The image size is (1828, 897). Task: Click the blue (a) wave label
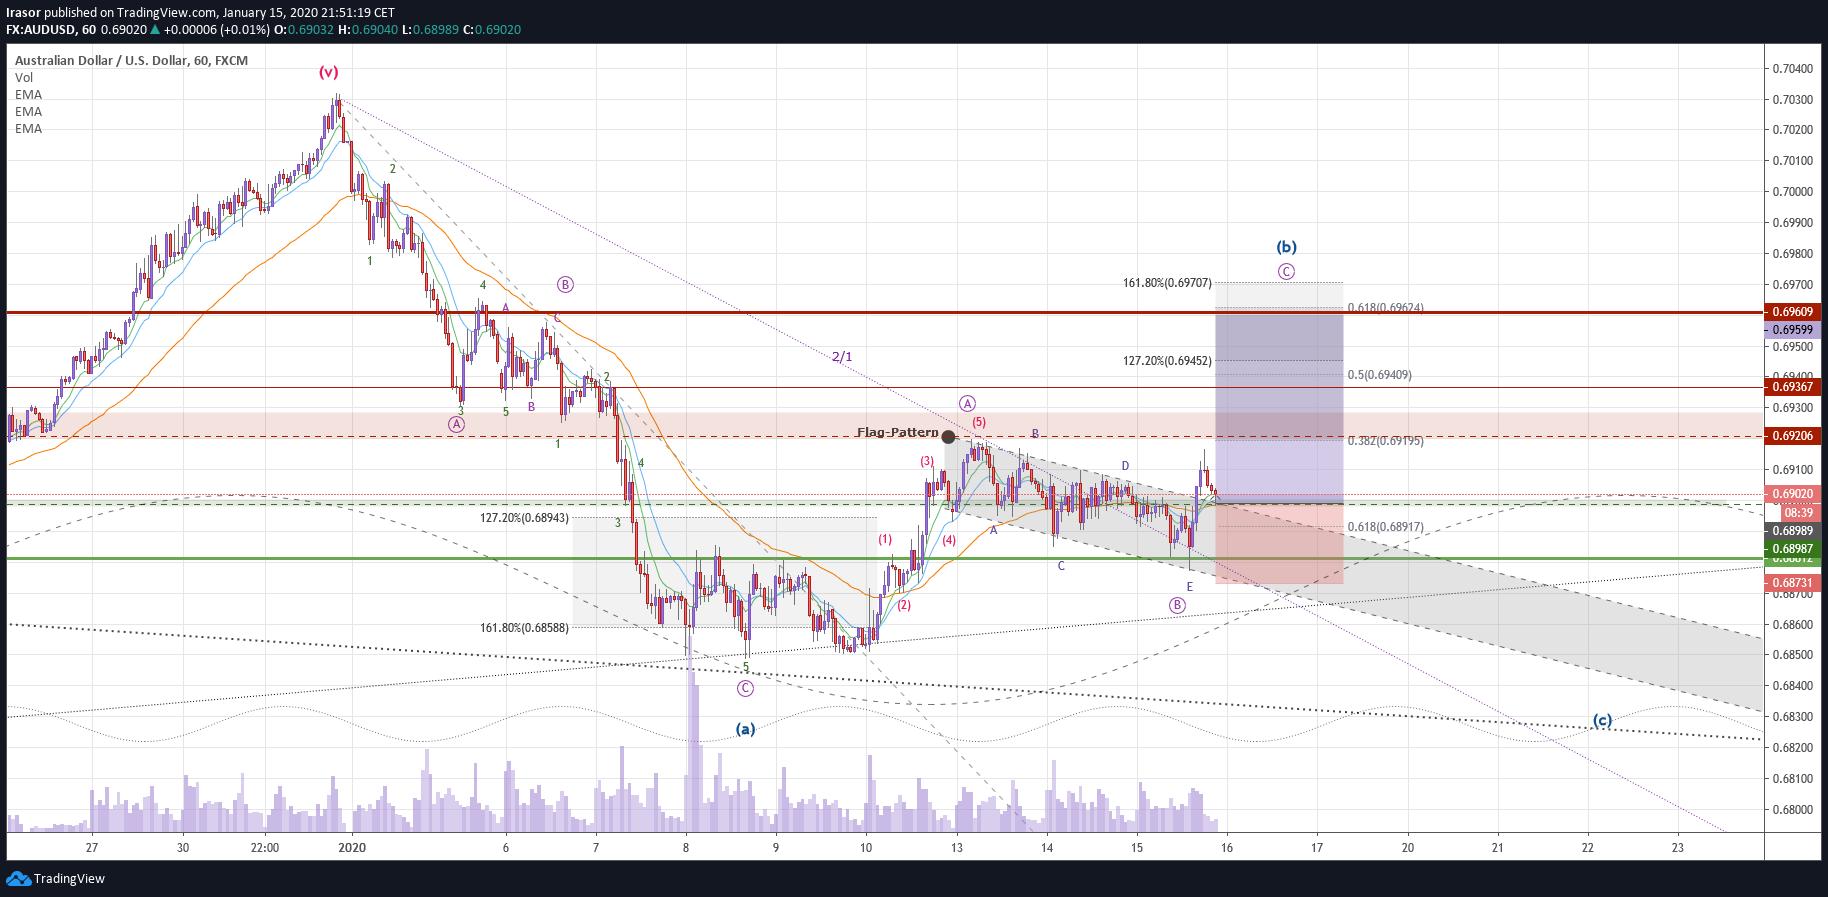(745, 728)
